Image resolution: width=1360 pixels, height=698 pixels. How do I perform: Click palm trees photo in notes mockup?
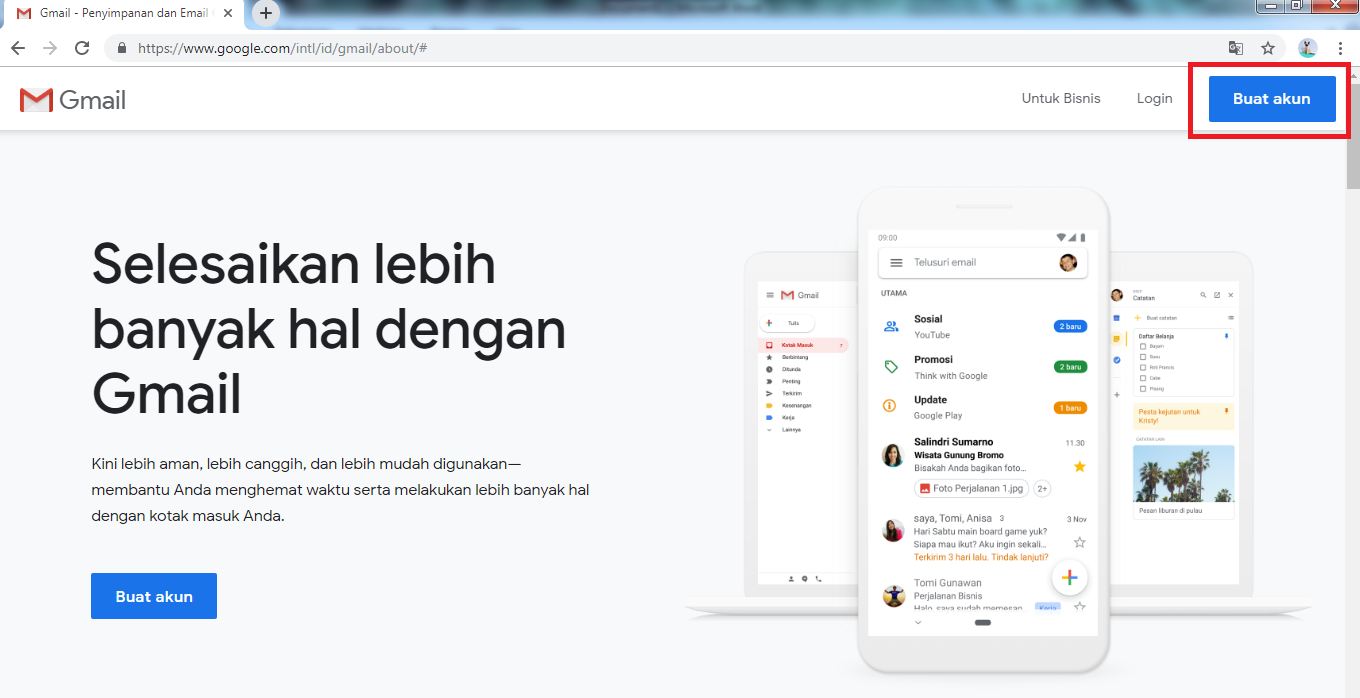click(1183, 473)
